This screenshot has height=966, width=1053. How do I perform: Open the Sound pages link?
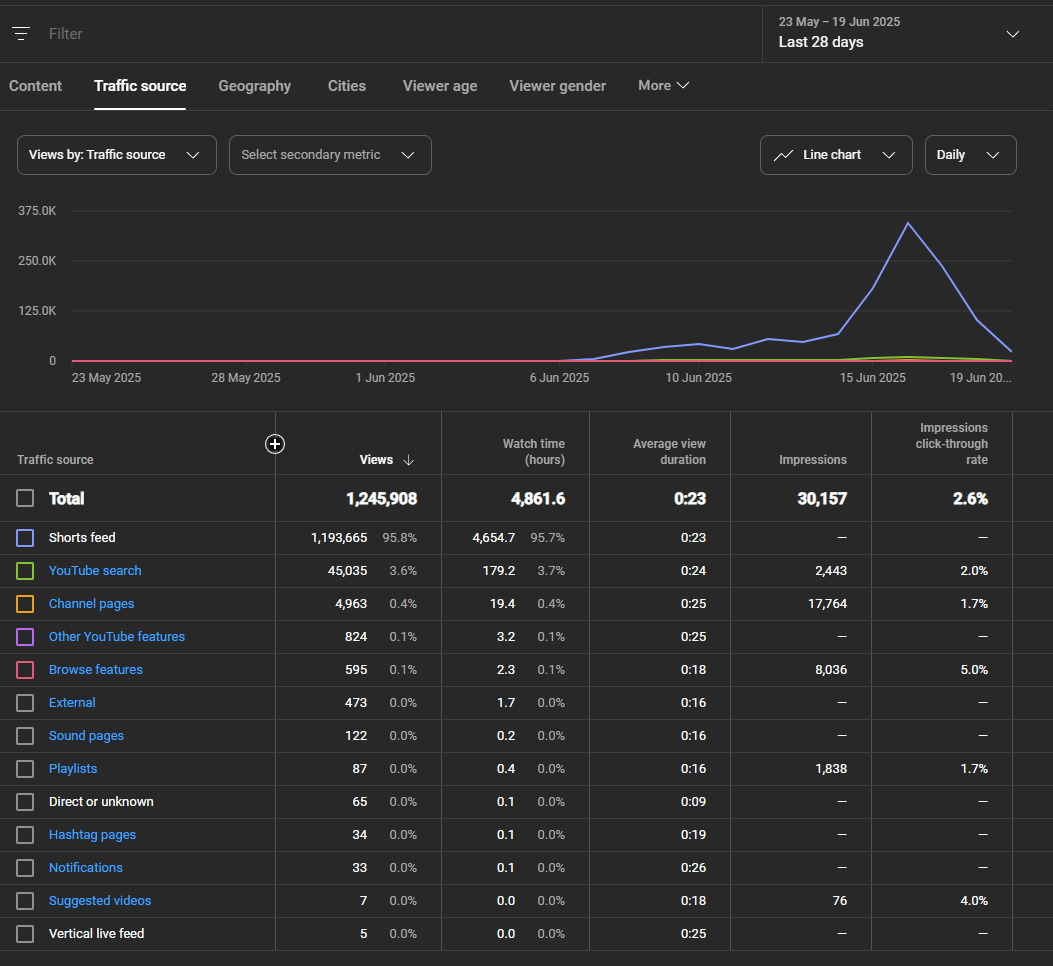86,736
